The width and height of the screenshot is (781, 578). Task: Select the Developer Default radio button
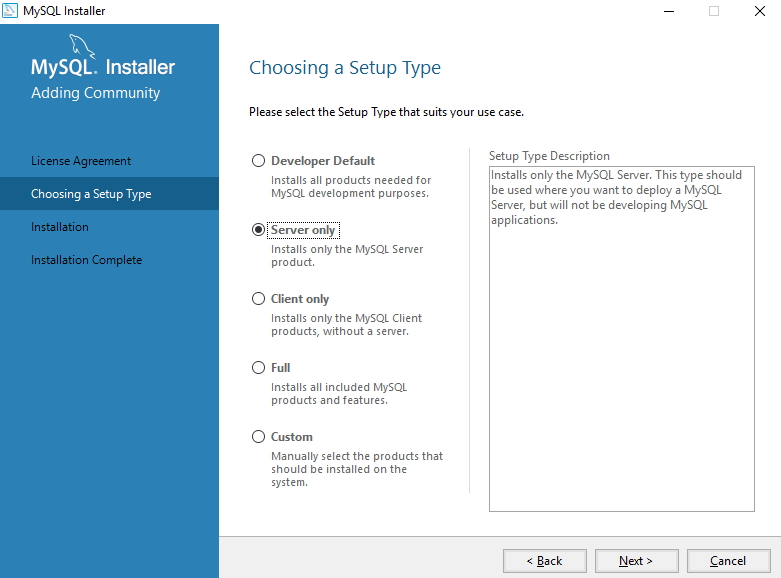pos(258,160)
